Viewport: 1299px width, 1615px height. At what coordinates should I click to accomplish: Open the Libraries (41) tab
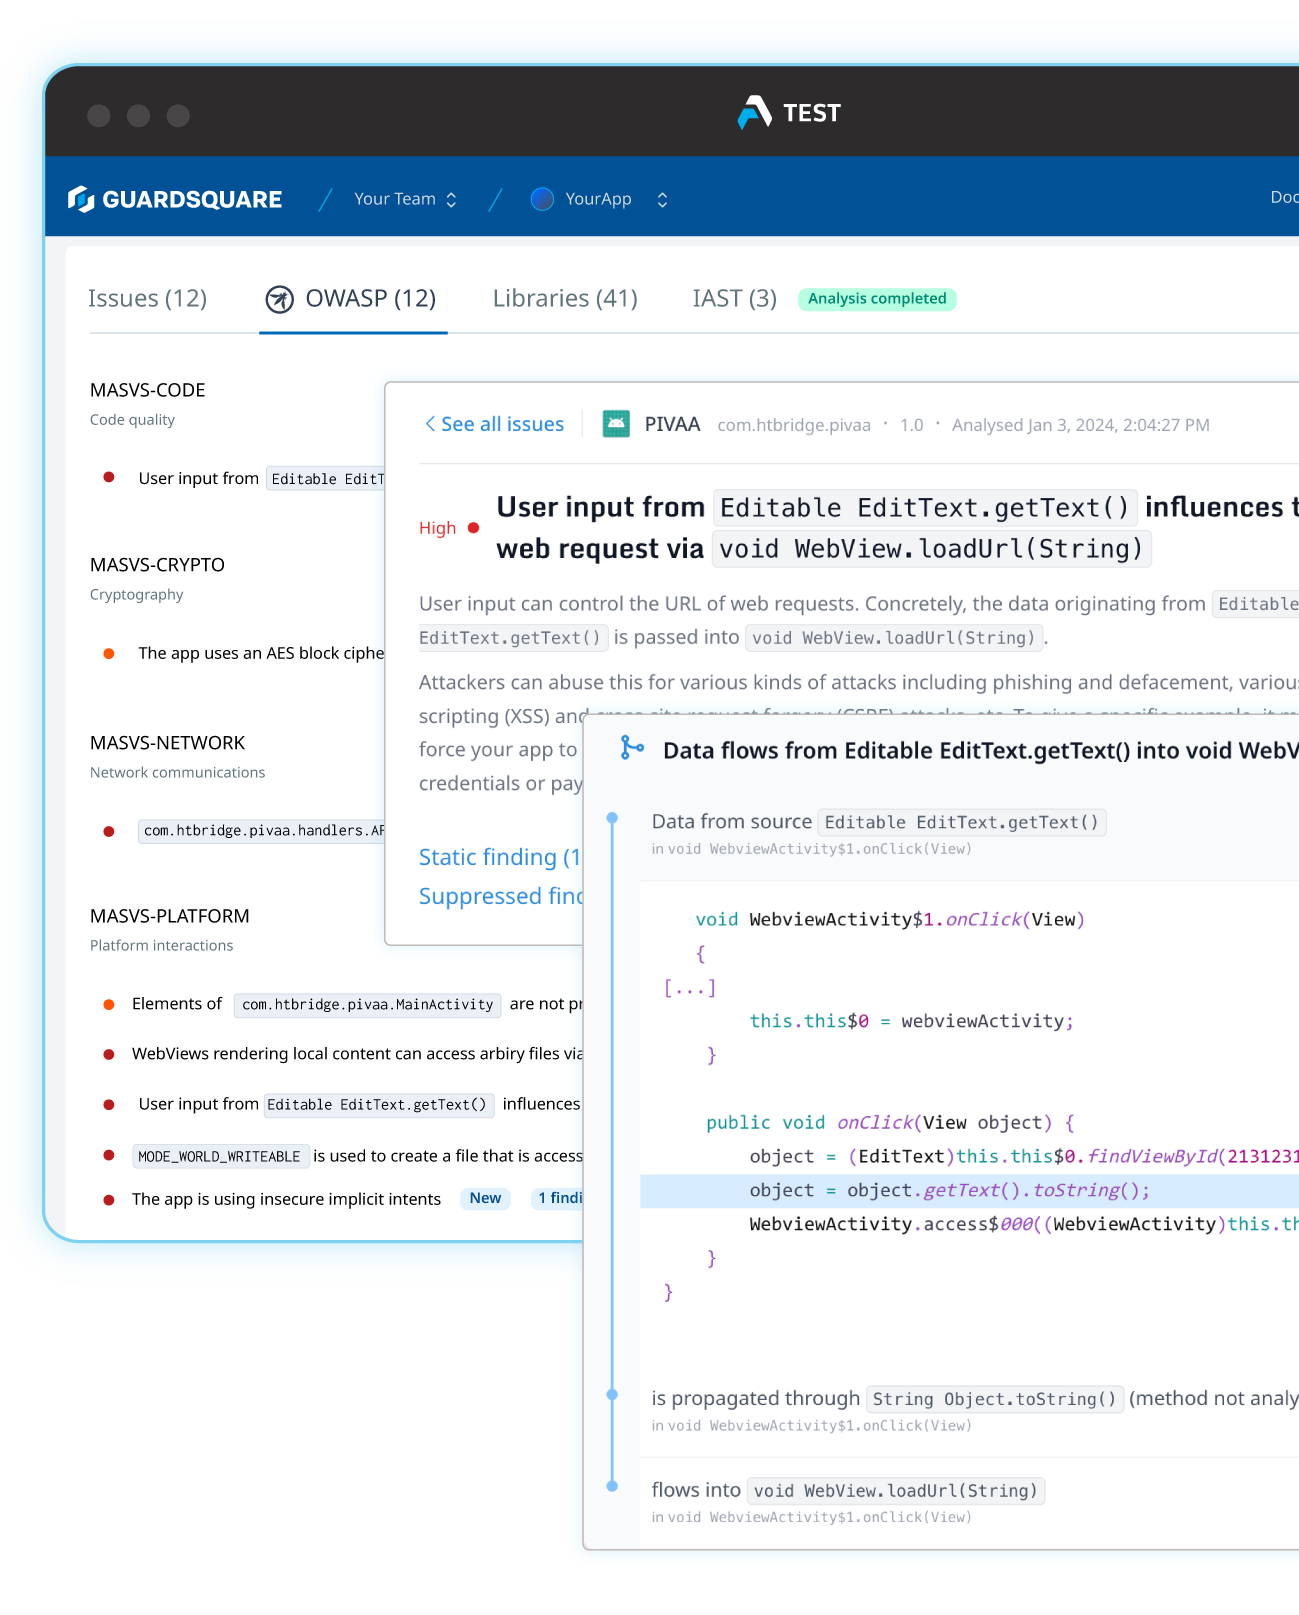565,298
